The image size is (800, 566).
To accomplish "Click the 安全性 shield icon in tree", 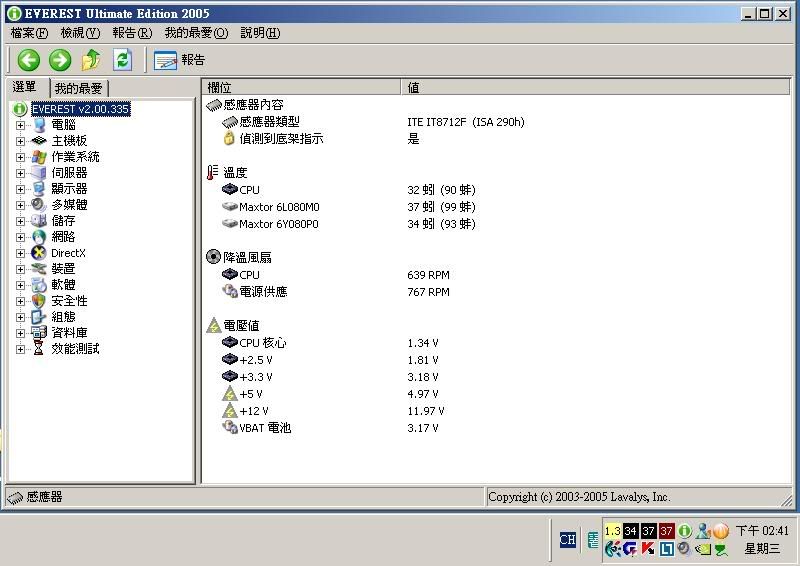I will (x=39, y=301).
